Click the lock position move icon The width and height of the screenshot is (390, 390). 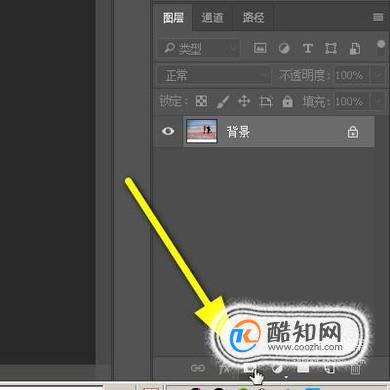pyautogui.click(x=244, y=101)
